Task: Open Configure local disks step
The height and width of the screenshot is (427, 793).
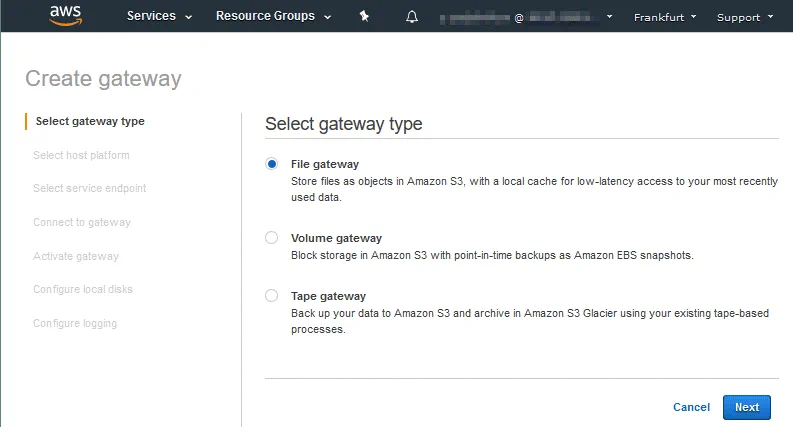Action: (83, 289)
